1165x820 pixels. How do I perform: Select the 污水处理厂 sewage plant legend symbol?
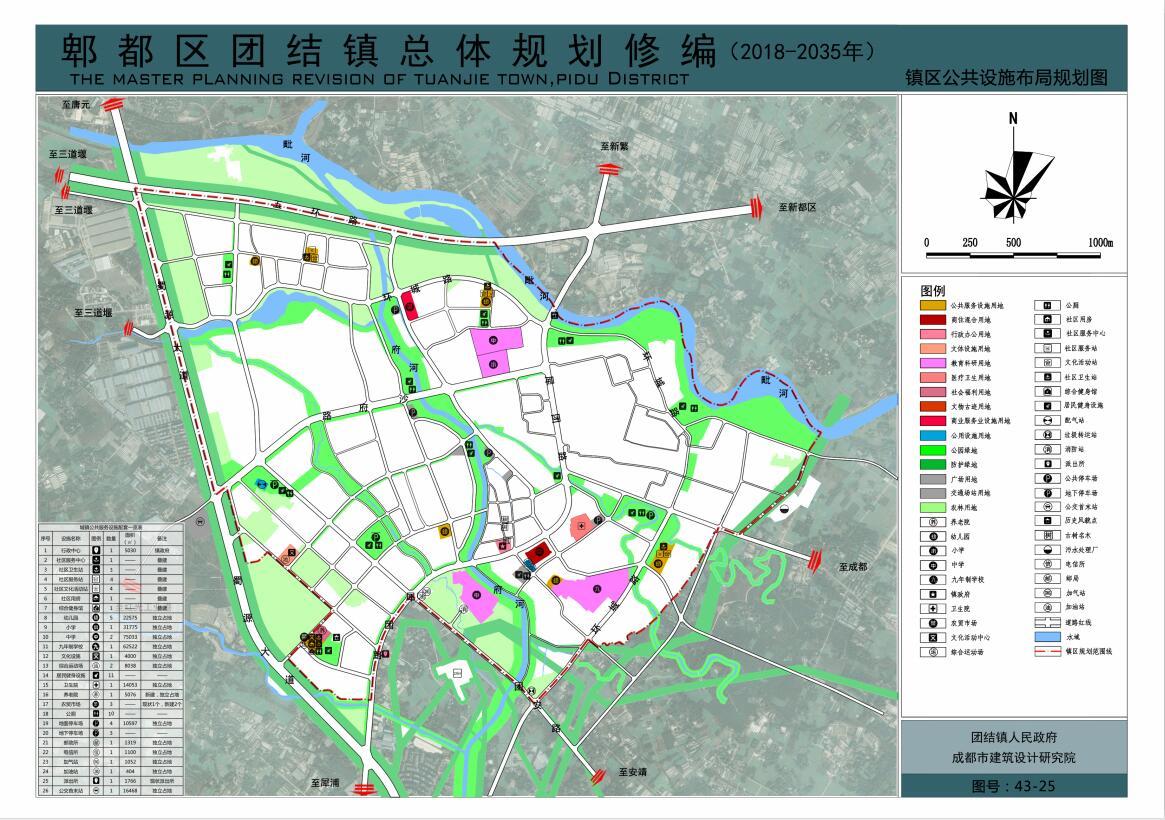[x=1047, y=547]
